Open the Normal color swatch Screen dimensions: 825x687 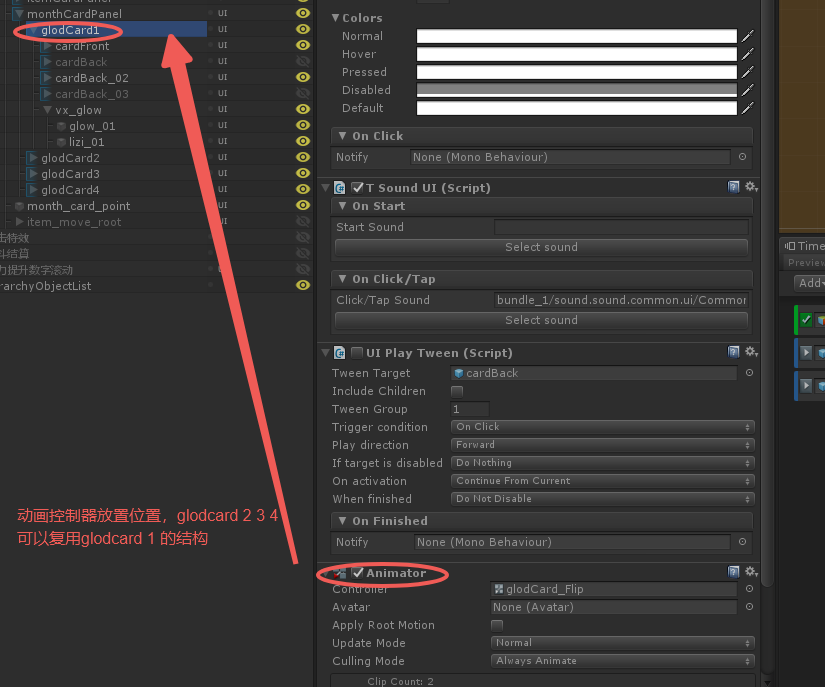[577, 36]
